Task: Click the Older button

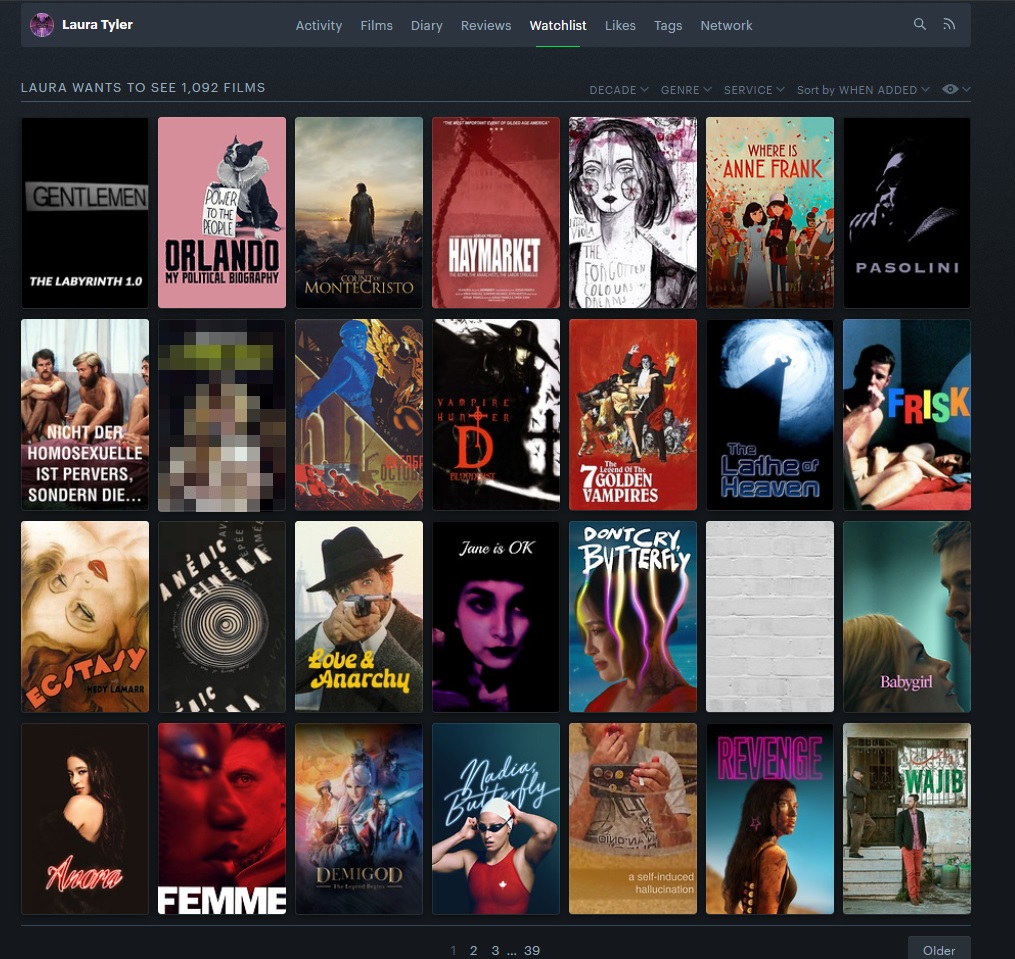Action: point(939,949)
